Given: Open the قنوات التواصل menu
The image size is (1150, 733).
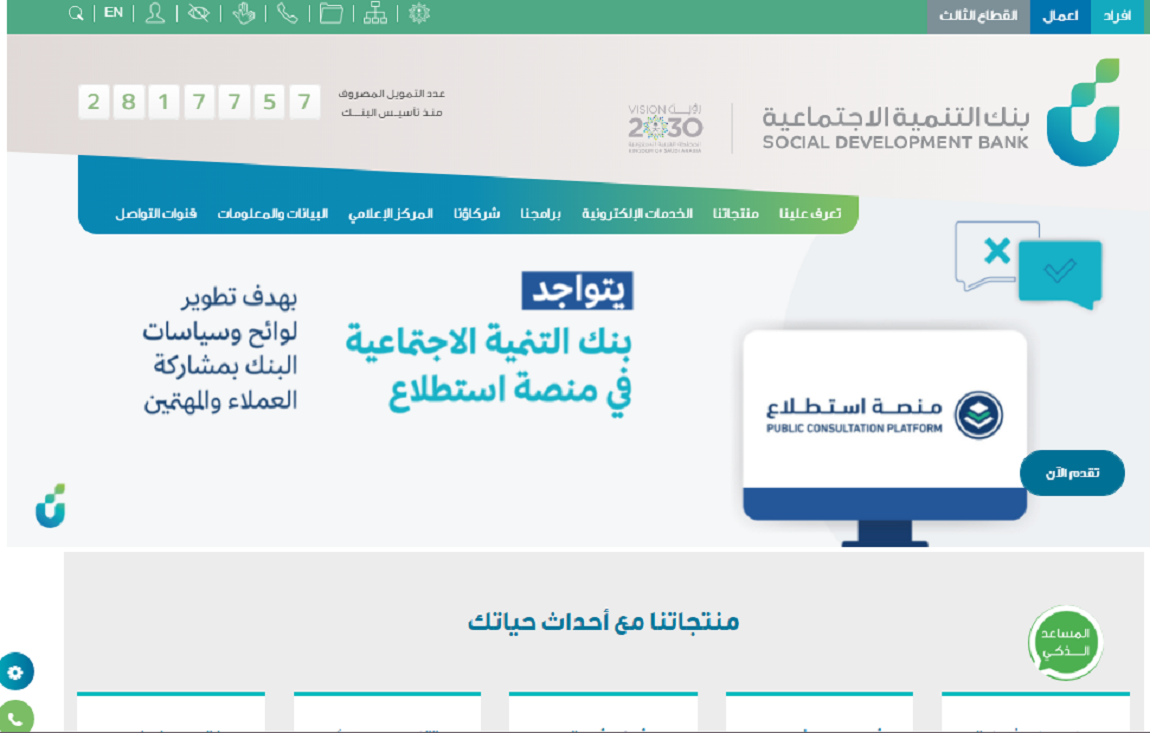Looking at the screenshot, I should (x=155, y=213).
